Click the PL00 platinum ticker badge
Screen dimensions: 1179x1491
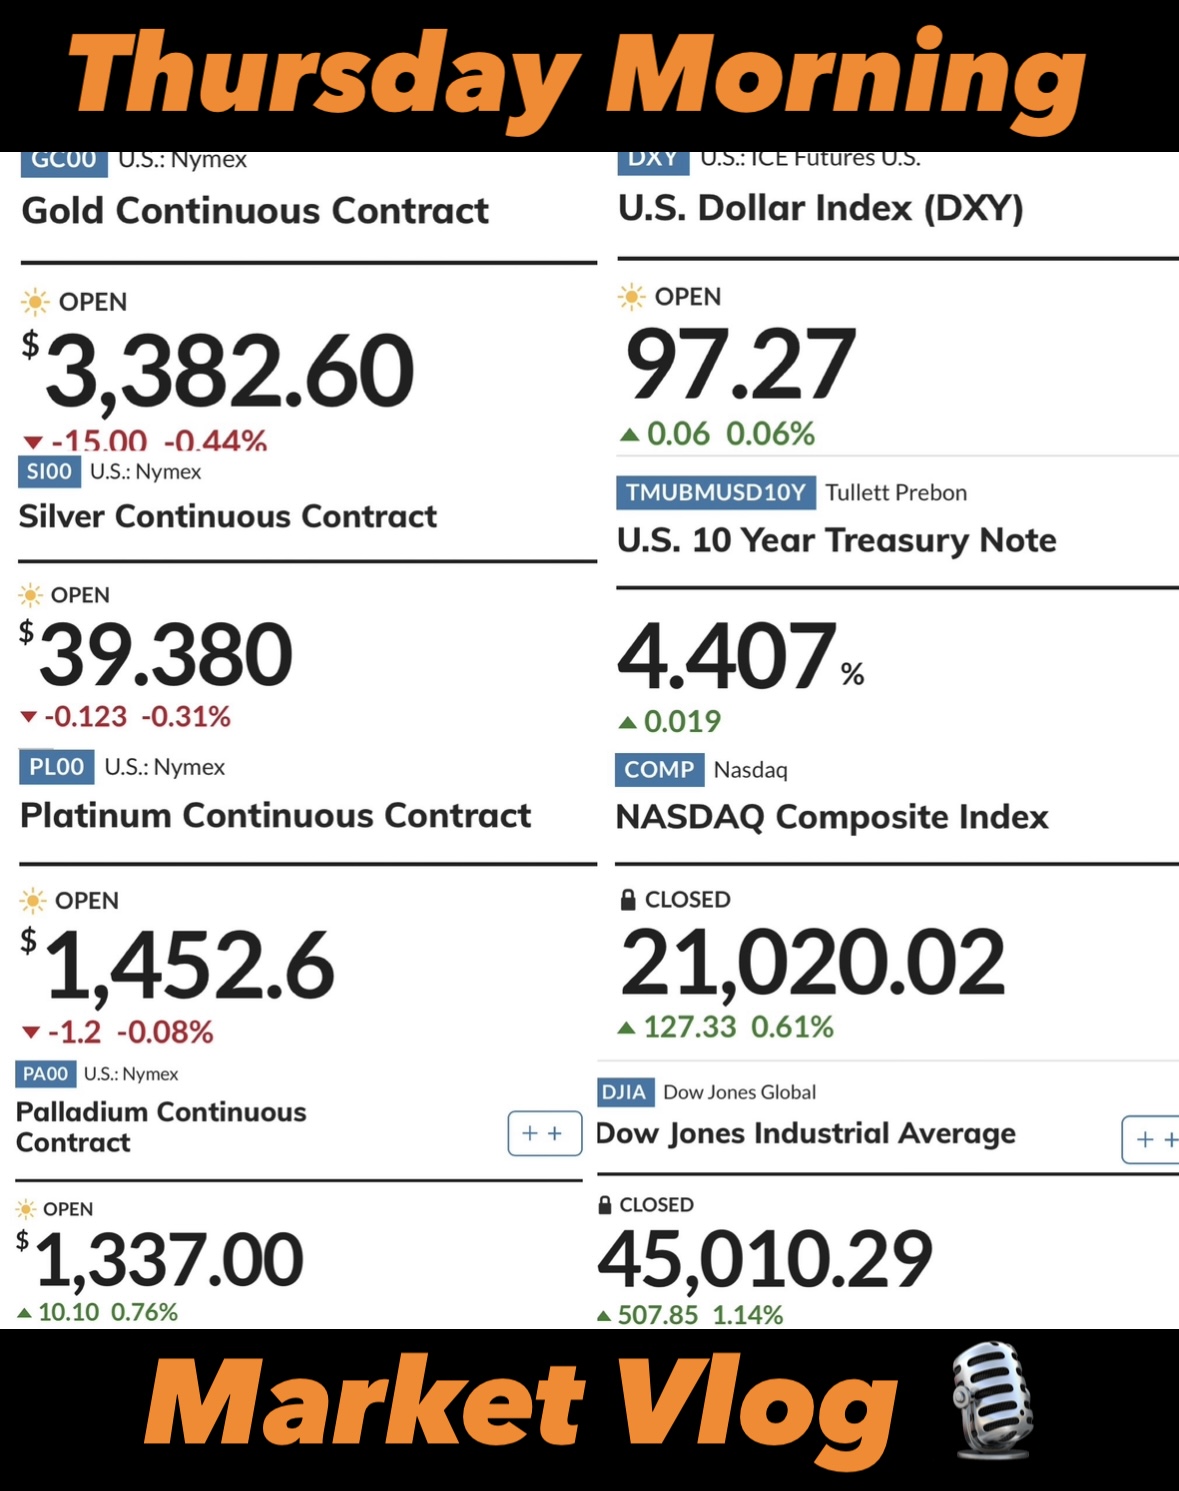click(56, 767)
